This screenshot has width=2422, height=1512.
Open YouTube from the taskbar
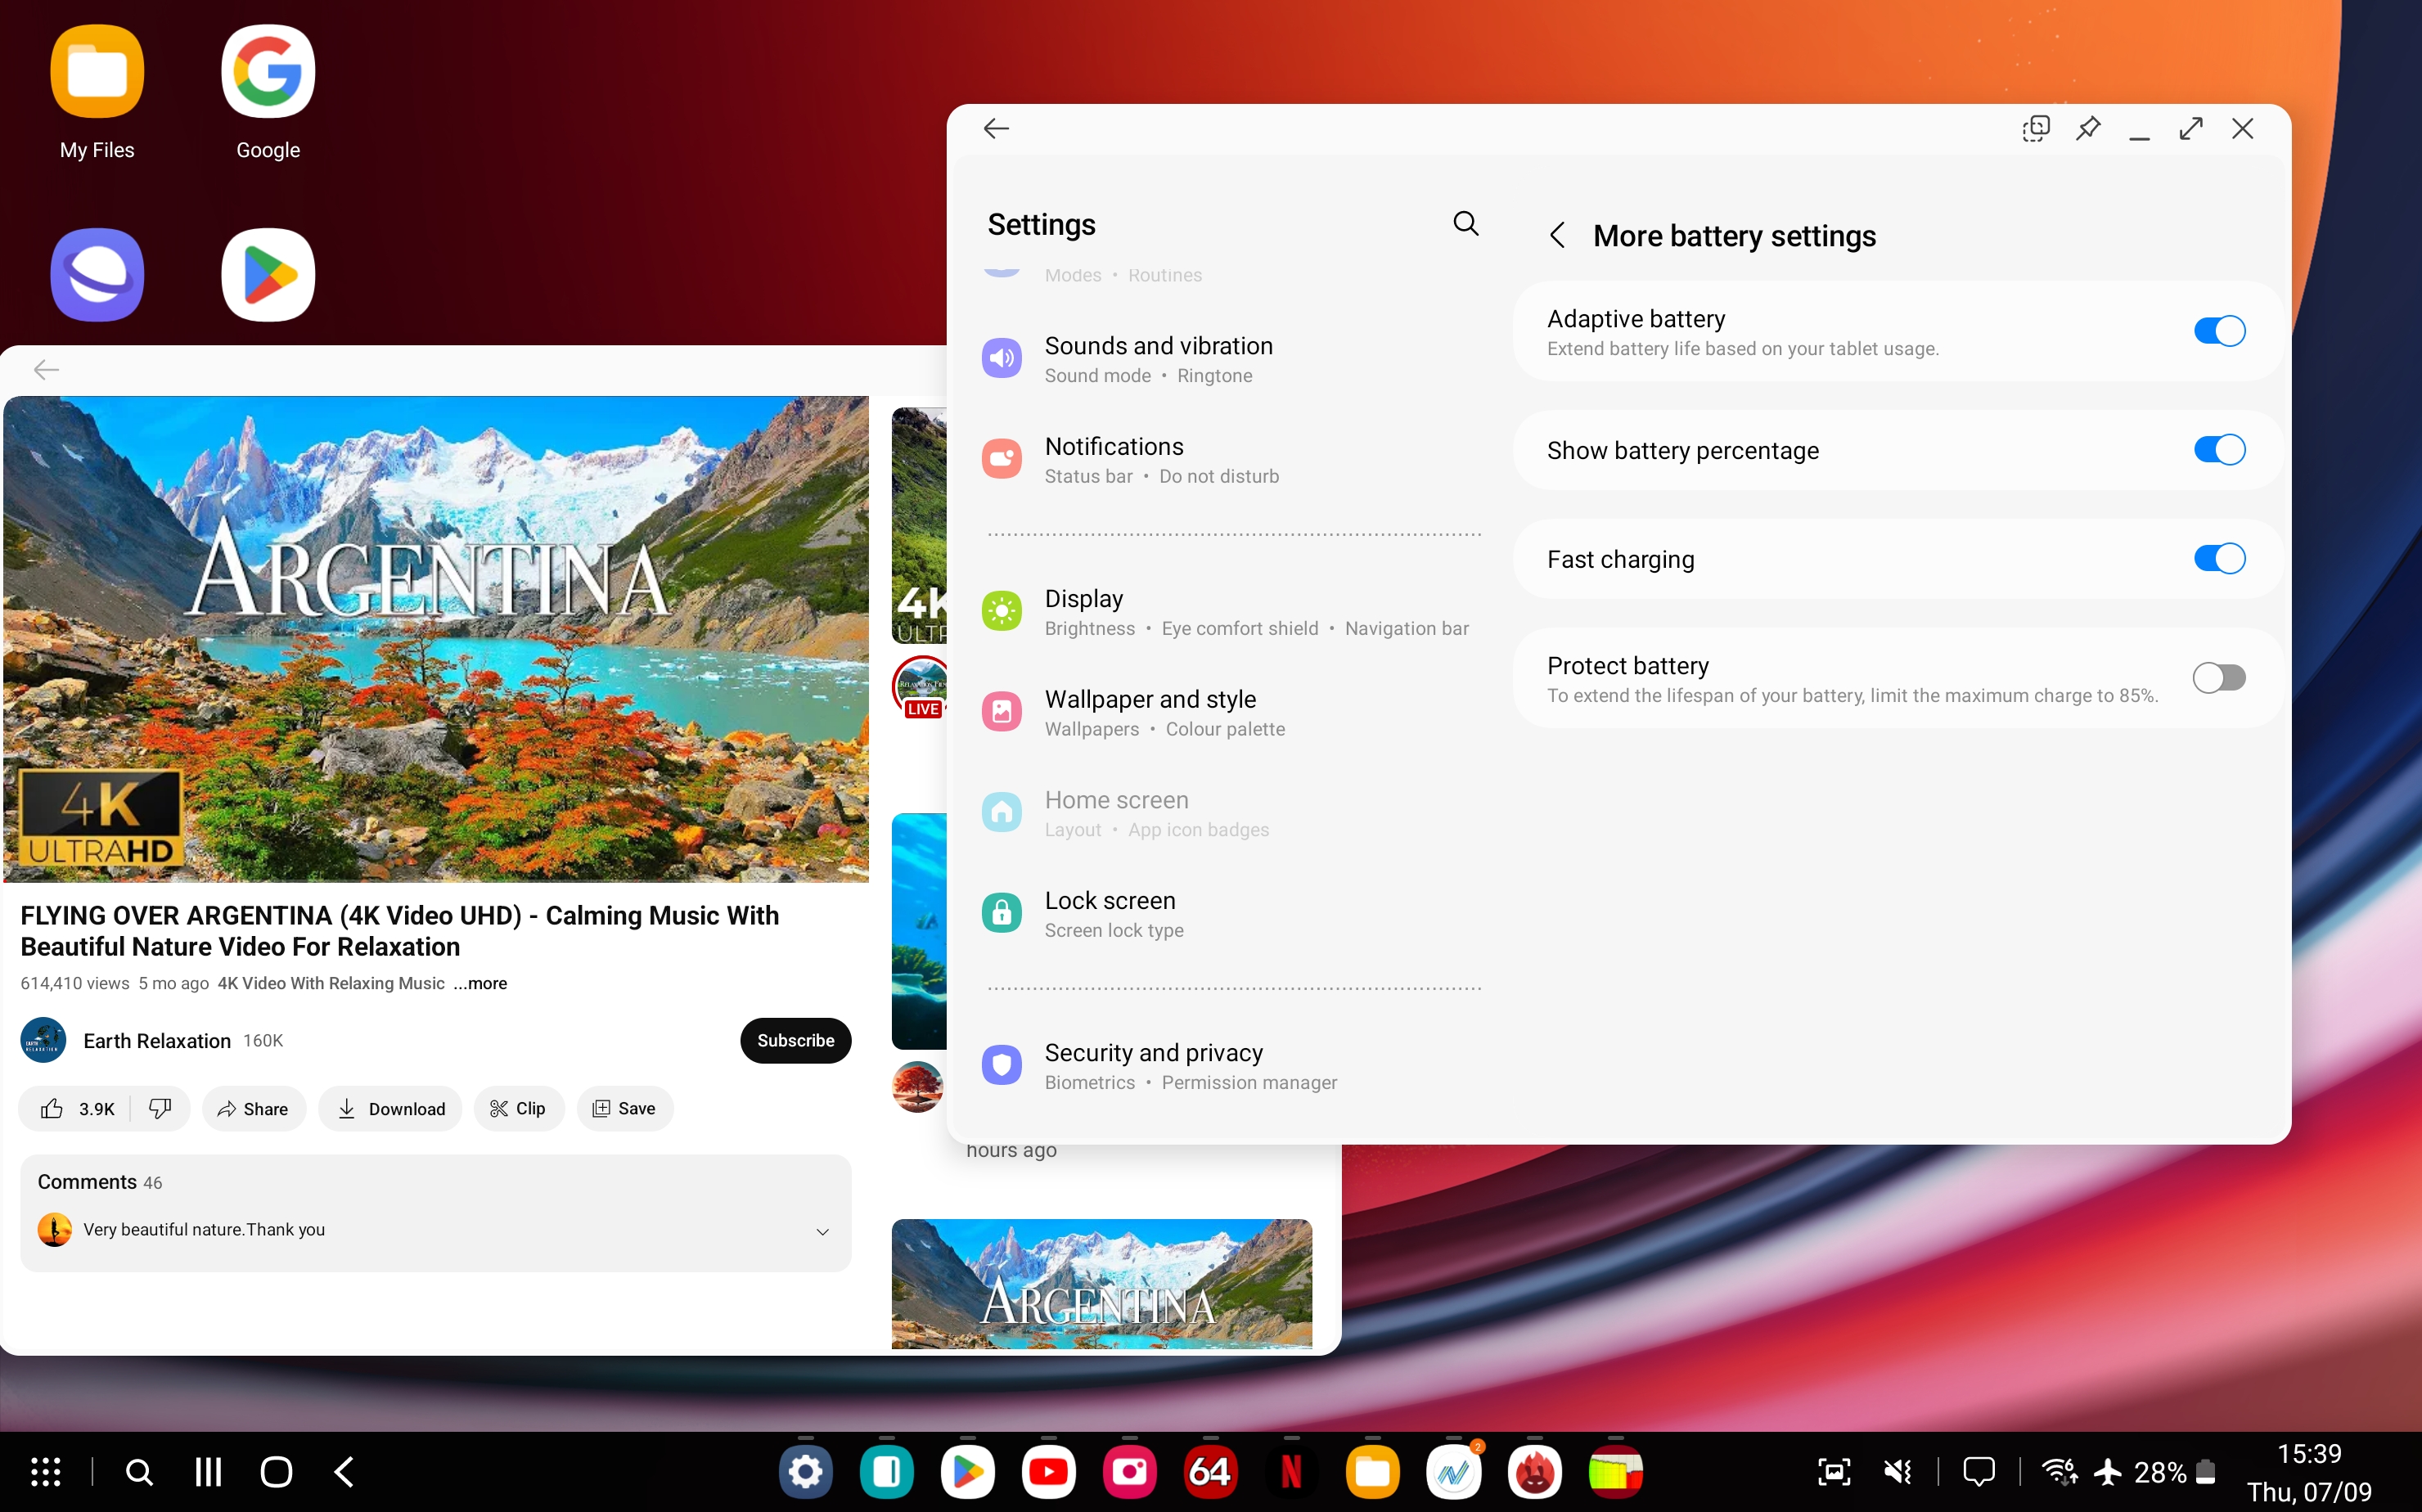click(1048, 1472)
